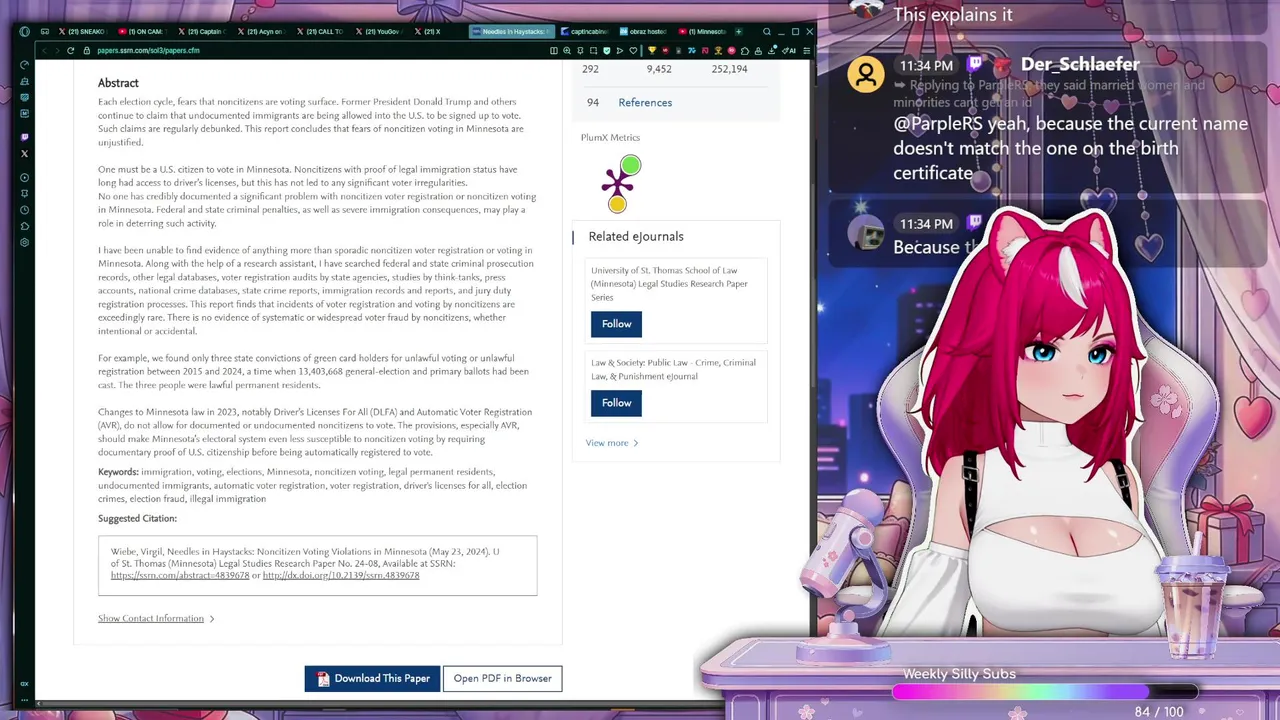Click the split screen icon in address bar
Viewport: 1280px width, 720px height.
tap(554, 50)
